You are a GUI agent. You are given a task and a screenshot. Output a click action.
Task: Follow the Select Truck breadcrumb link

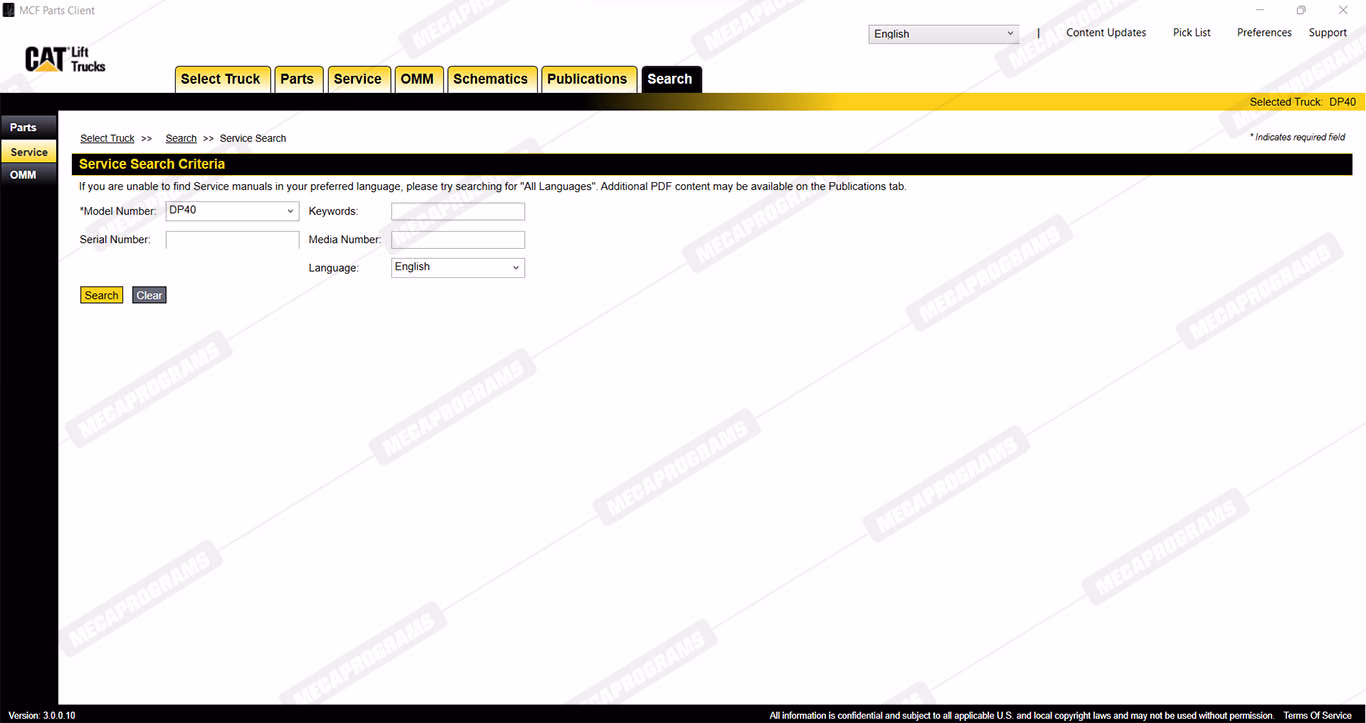pyautogui.click(x=107, y=139)
